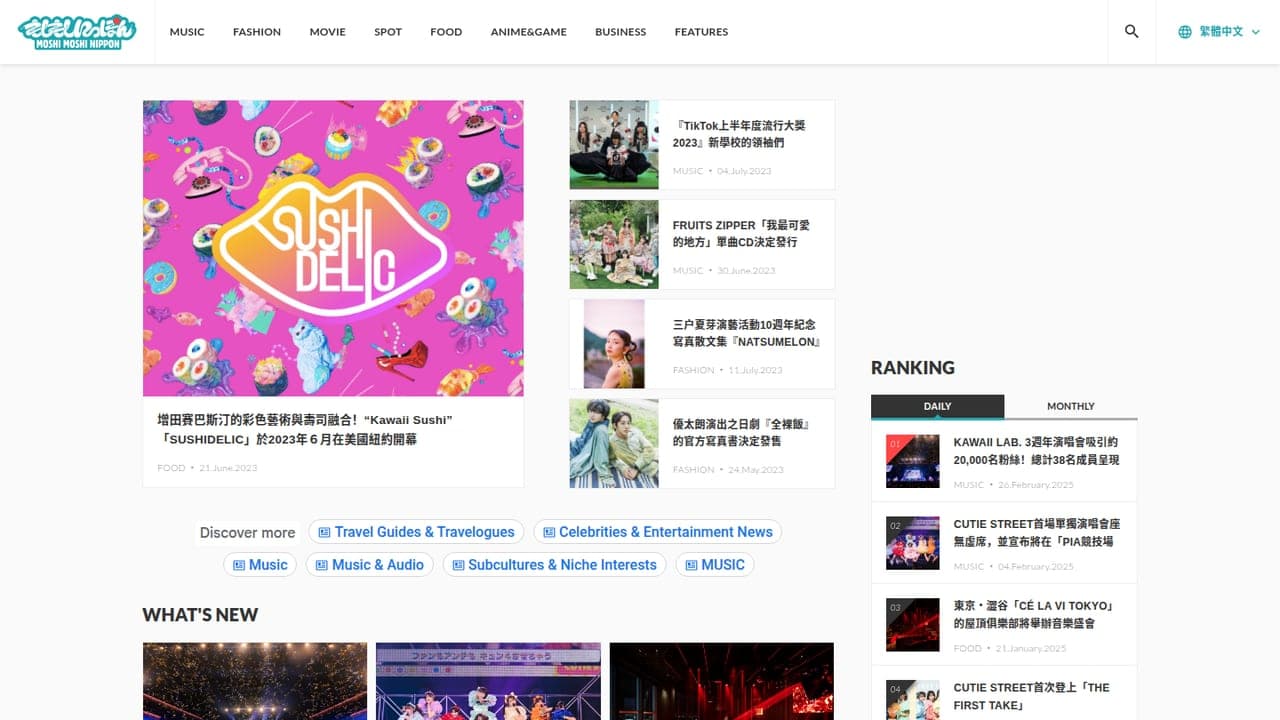The height and width of the screenshot is (720, 1280).
Task: Click the Celebrities & Entertainment News chip icon
Action: (x=549, y=532)
